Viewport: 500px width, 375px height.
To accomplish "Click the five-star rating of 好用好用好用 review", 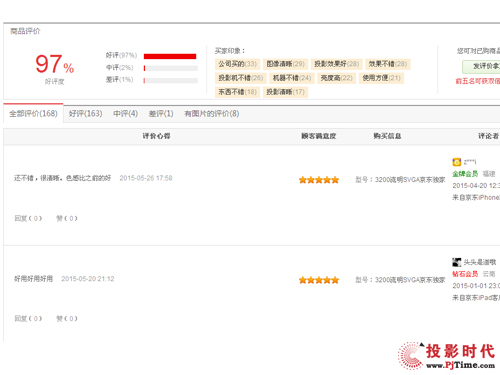I will [x=319, y=280].
